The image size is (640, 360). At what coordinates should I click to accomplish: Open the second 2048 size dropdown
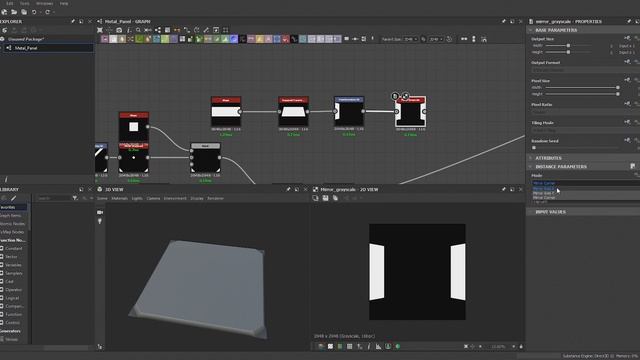click(x=436, y=39)
